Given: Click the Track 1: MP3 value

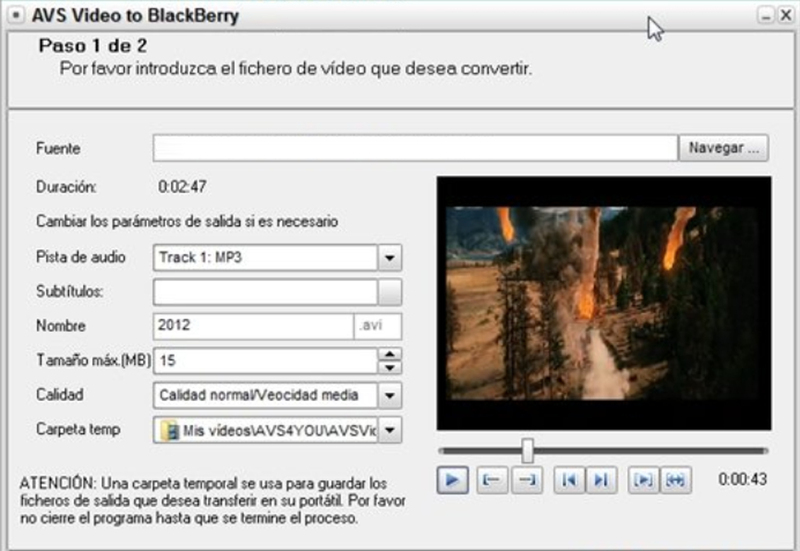Looking at the screenshot, I should coord(201,257).
